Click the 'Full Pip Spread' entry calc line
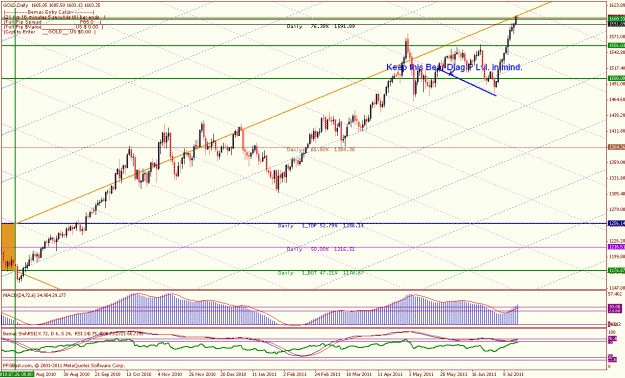 [x=53, y=23]
